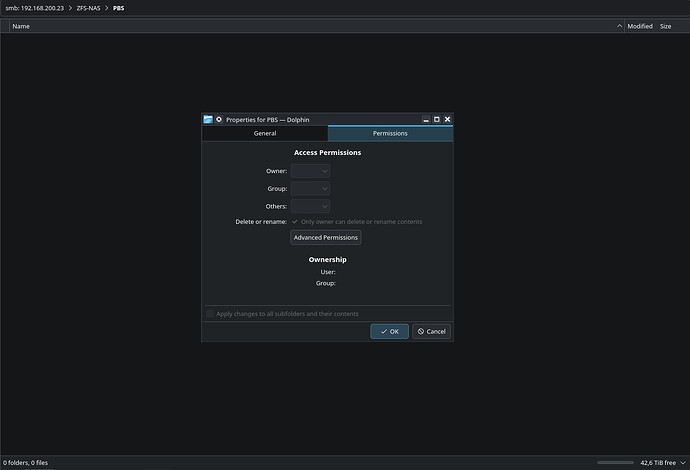Minimize the Properties dialog
The height and width of the screenshot is (470, 690).
426,120
